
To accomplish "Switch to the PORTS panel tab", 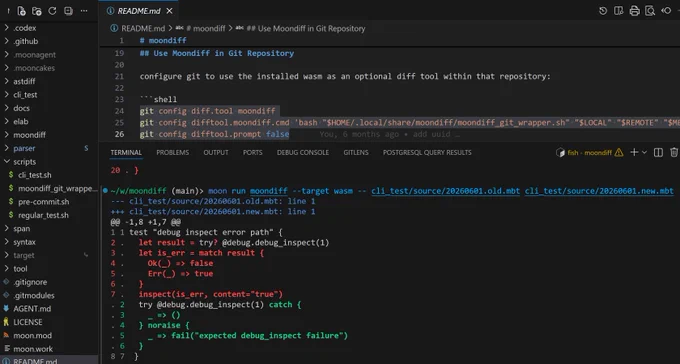I will click(252, 153).
